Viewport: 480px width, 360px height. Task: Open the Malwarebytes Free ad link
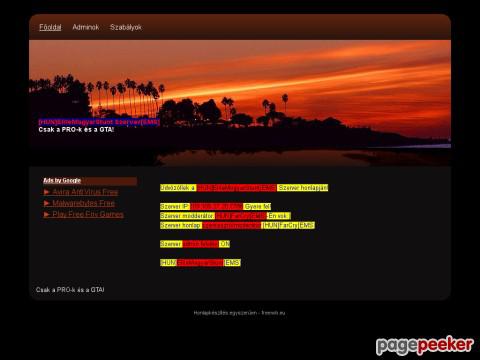[83, 203]
